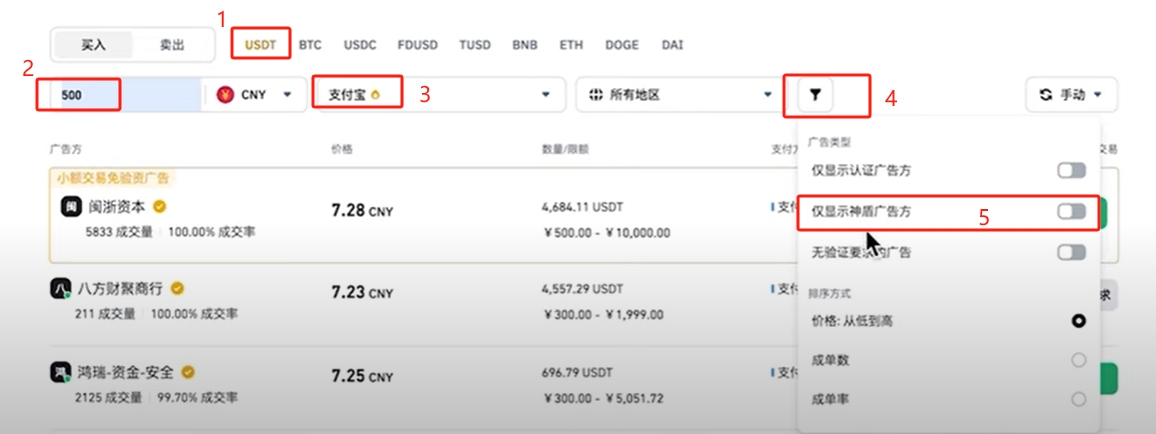Open the 闽浙资本 advertiser profile link
Screen dimensions: 1156x434
(x=118, y=207)
